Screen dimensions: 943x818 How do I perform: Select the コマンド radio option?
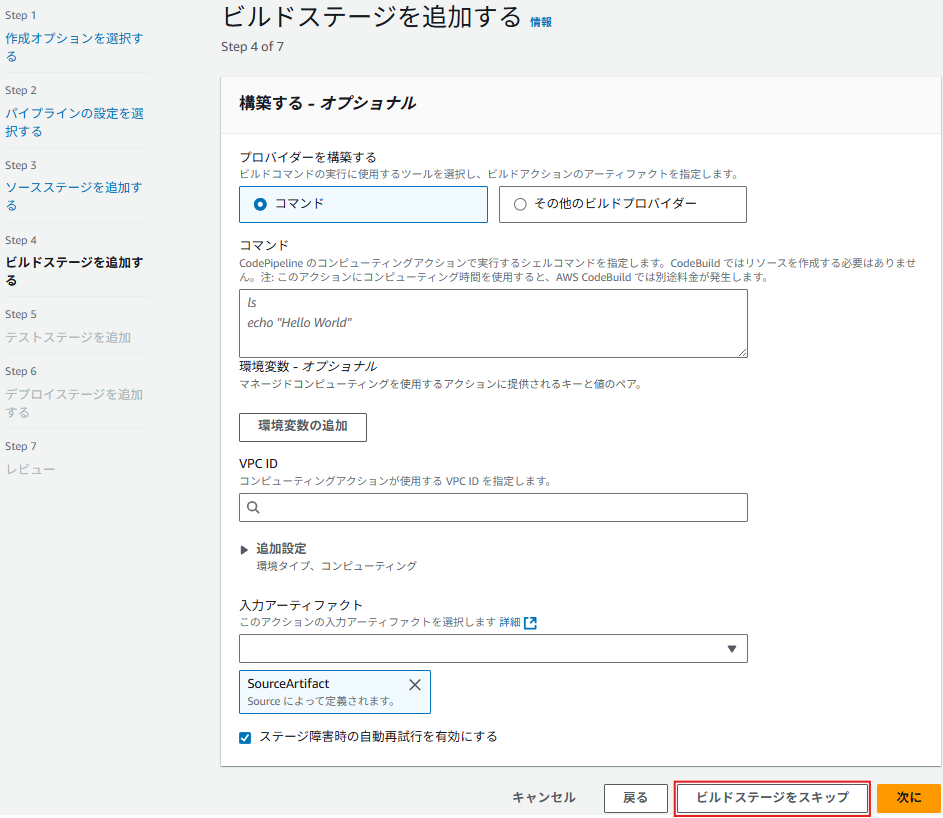(x=260, y=204)
